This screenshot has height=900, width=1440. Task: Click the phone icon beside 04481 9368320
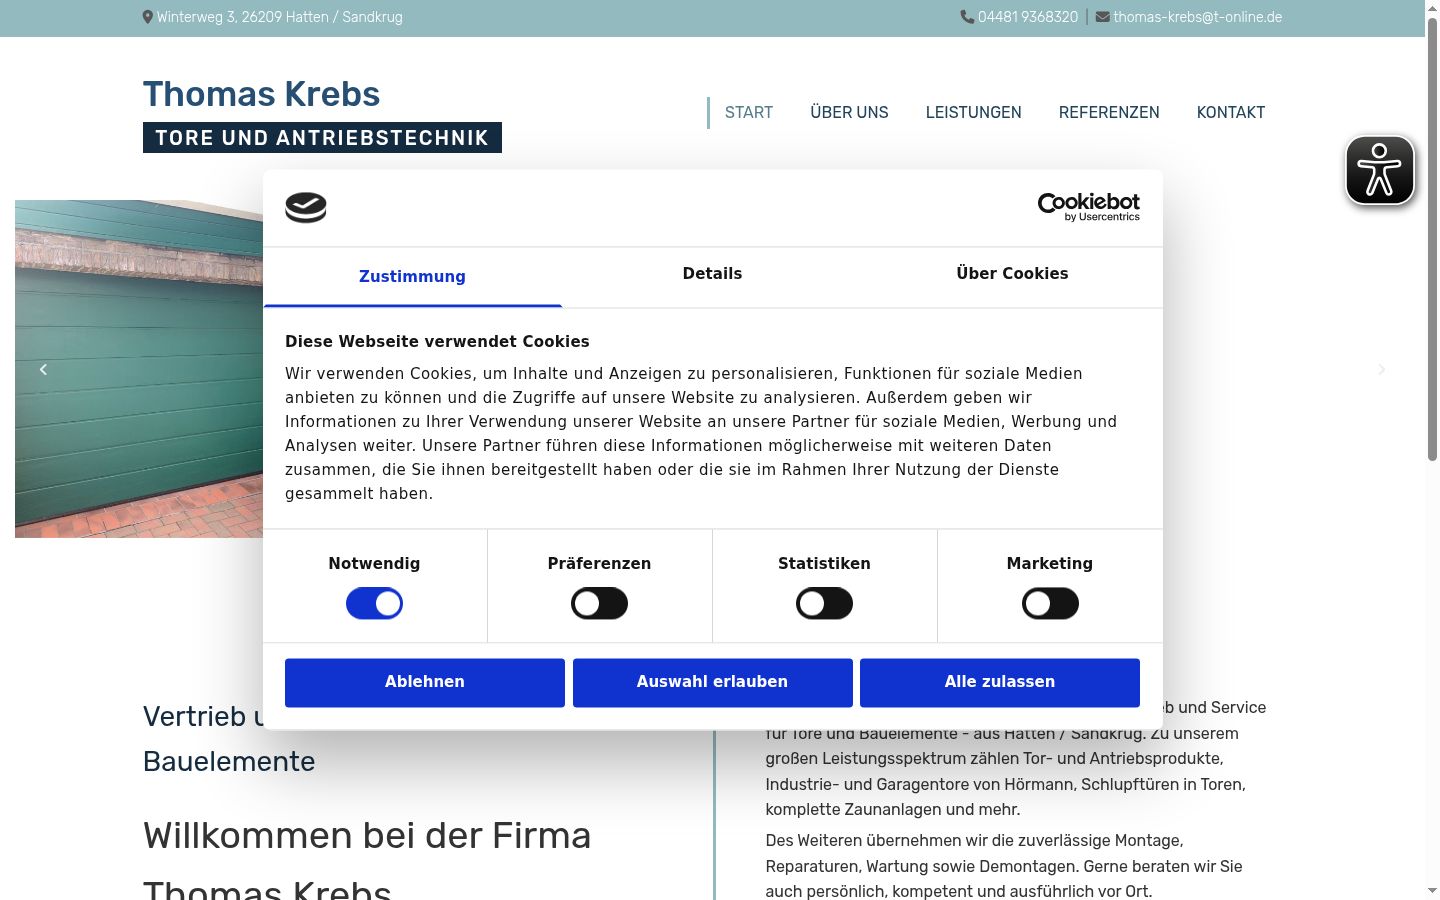coord(967,17)
